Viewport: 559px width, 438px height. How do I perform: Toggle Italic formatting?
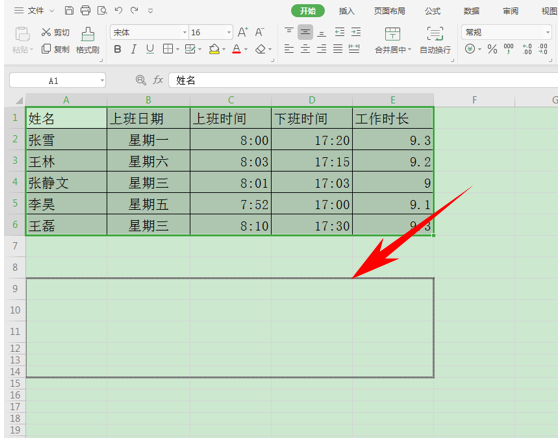coord(134,49)
